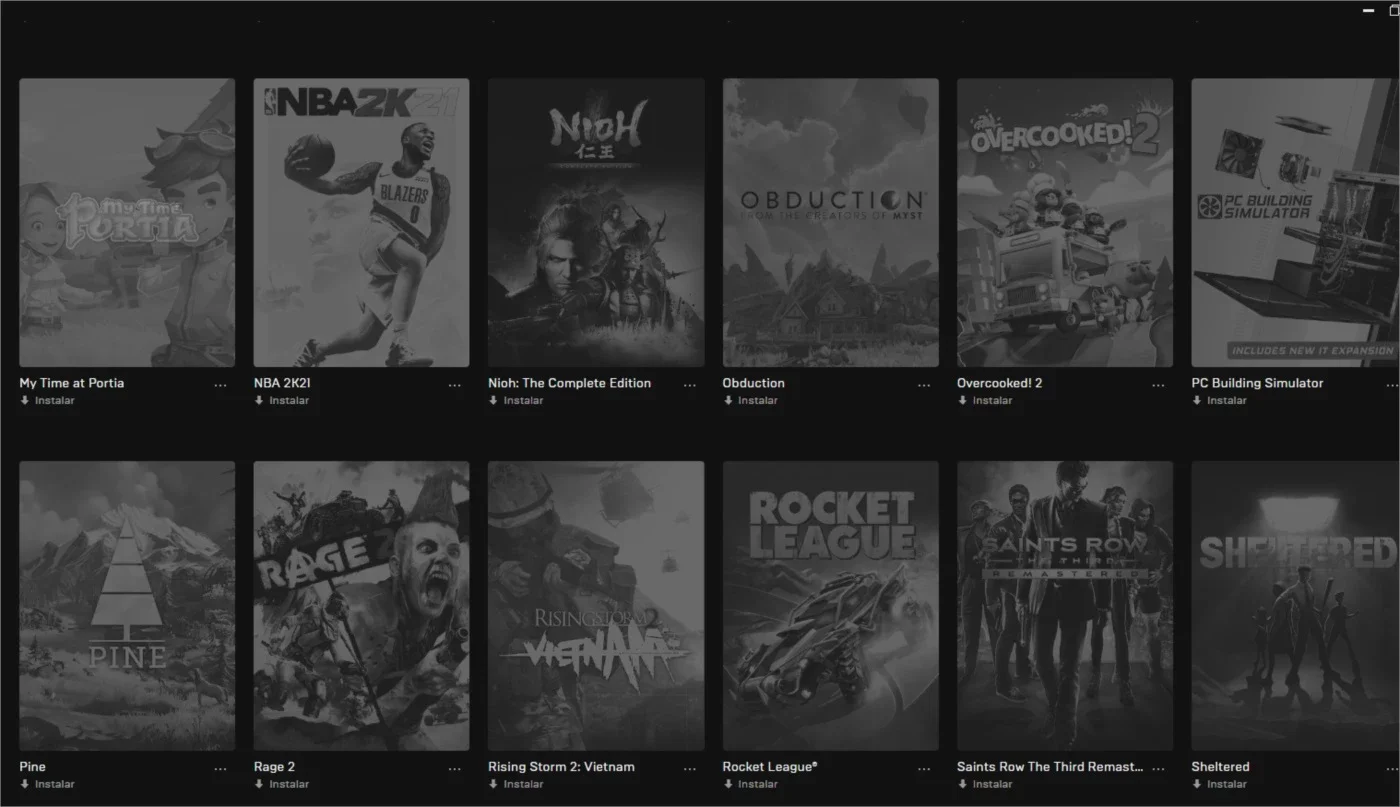Select the "Rocket League®" title text
Screen dimensions: 1400x807
[x=770, y=767]
